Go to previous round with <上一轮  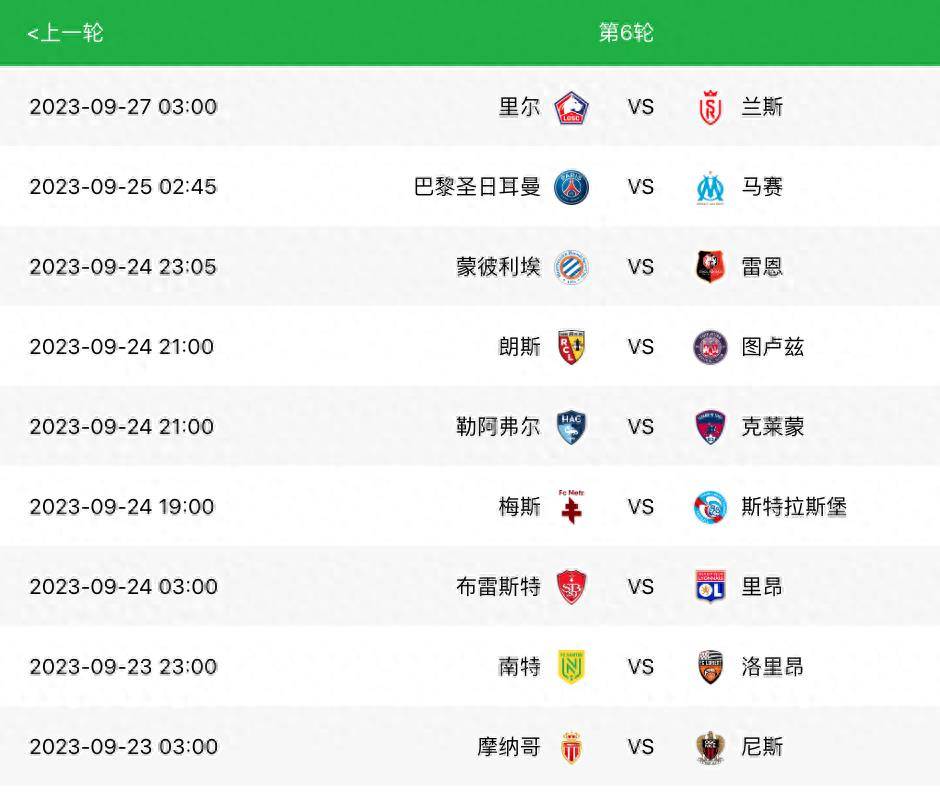tap(65, 33)
